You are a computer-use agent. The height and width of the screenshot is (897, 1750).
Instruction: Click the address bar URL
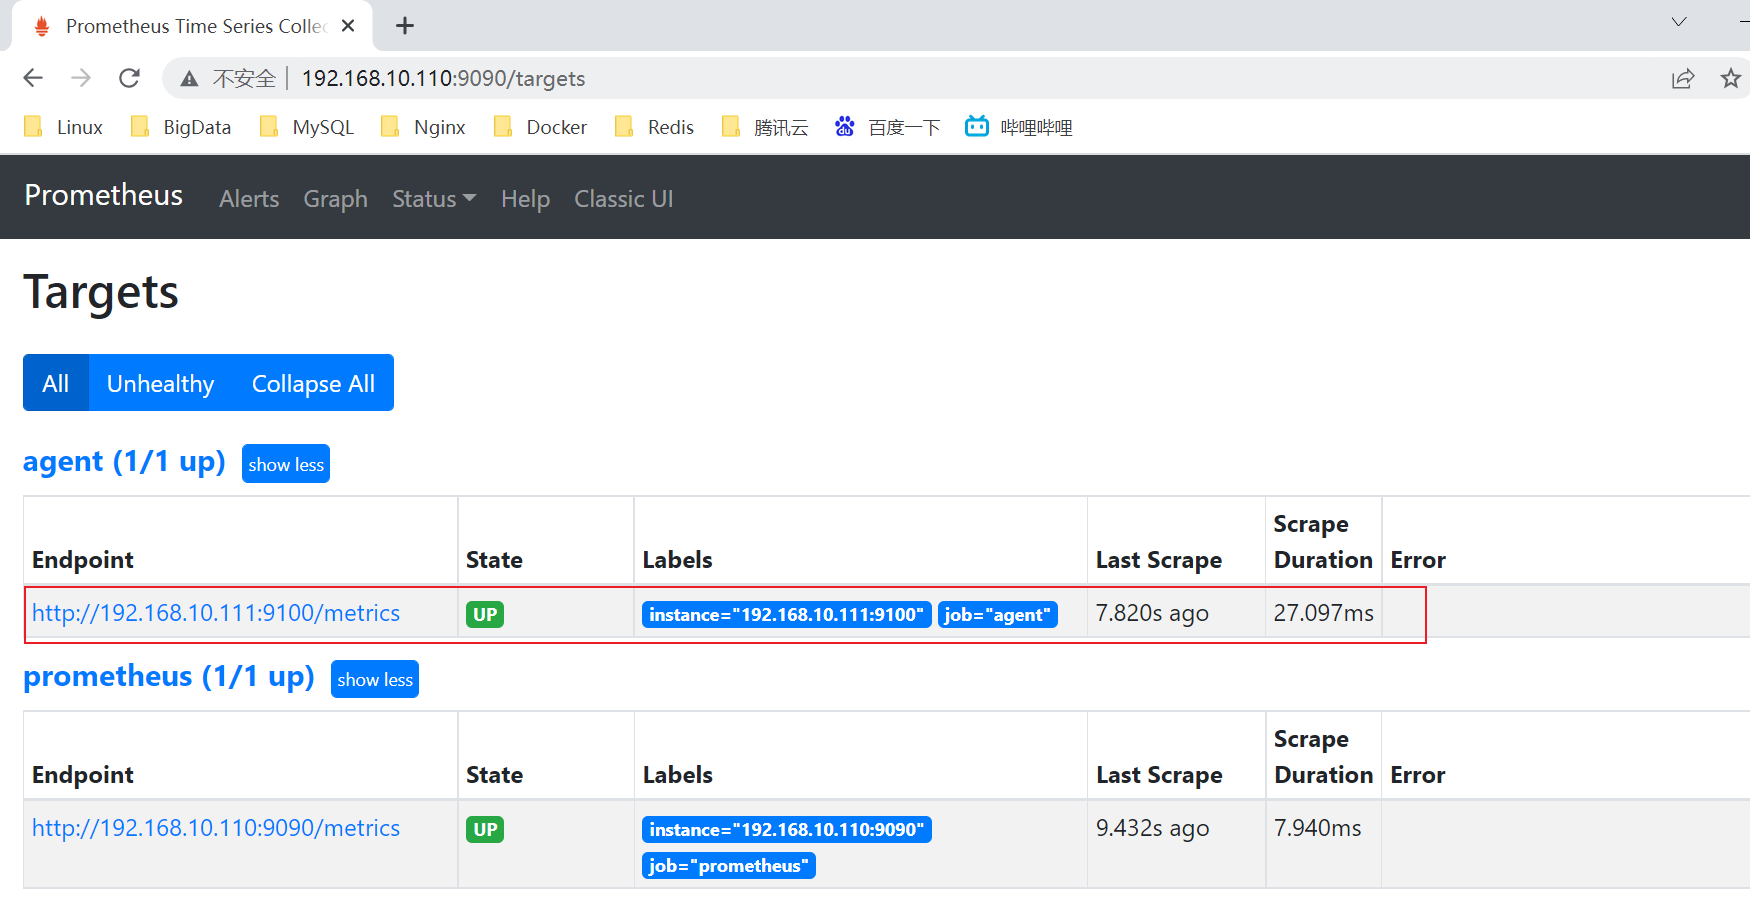[443, 79]
